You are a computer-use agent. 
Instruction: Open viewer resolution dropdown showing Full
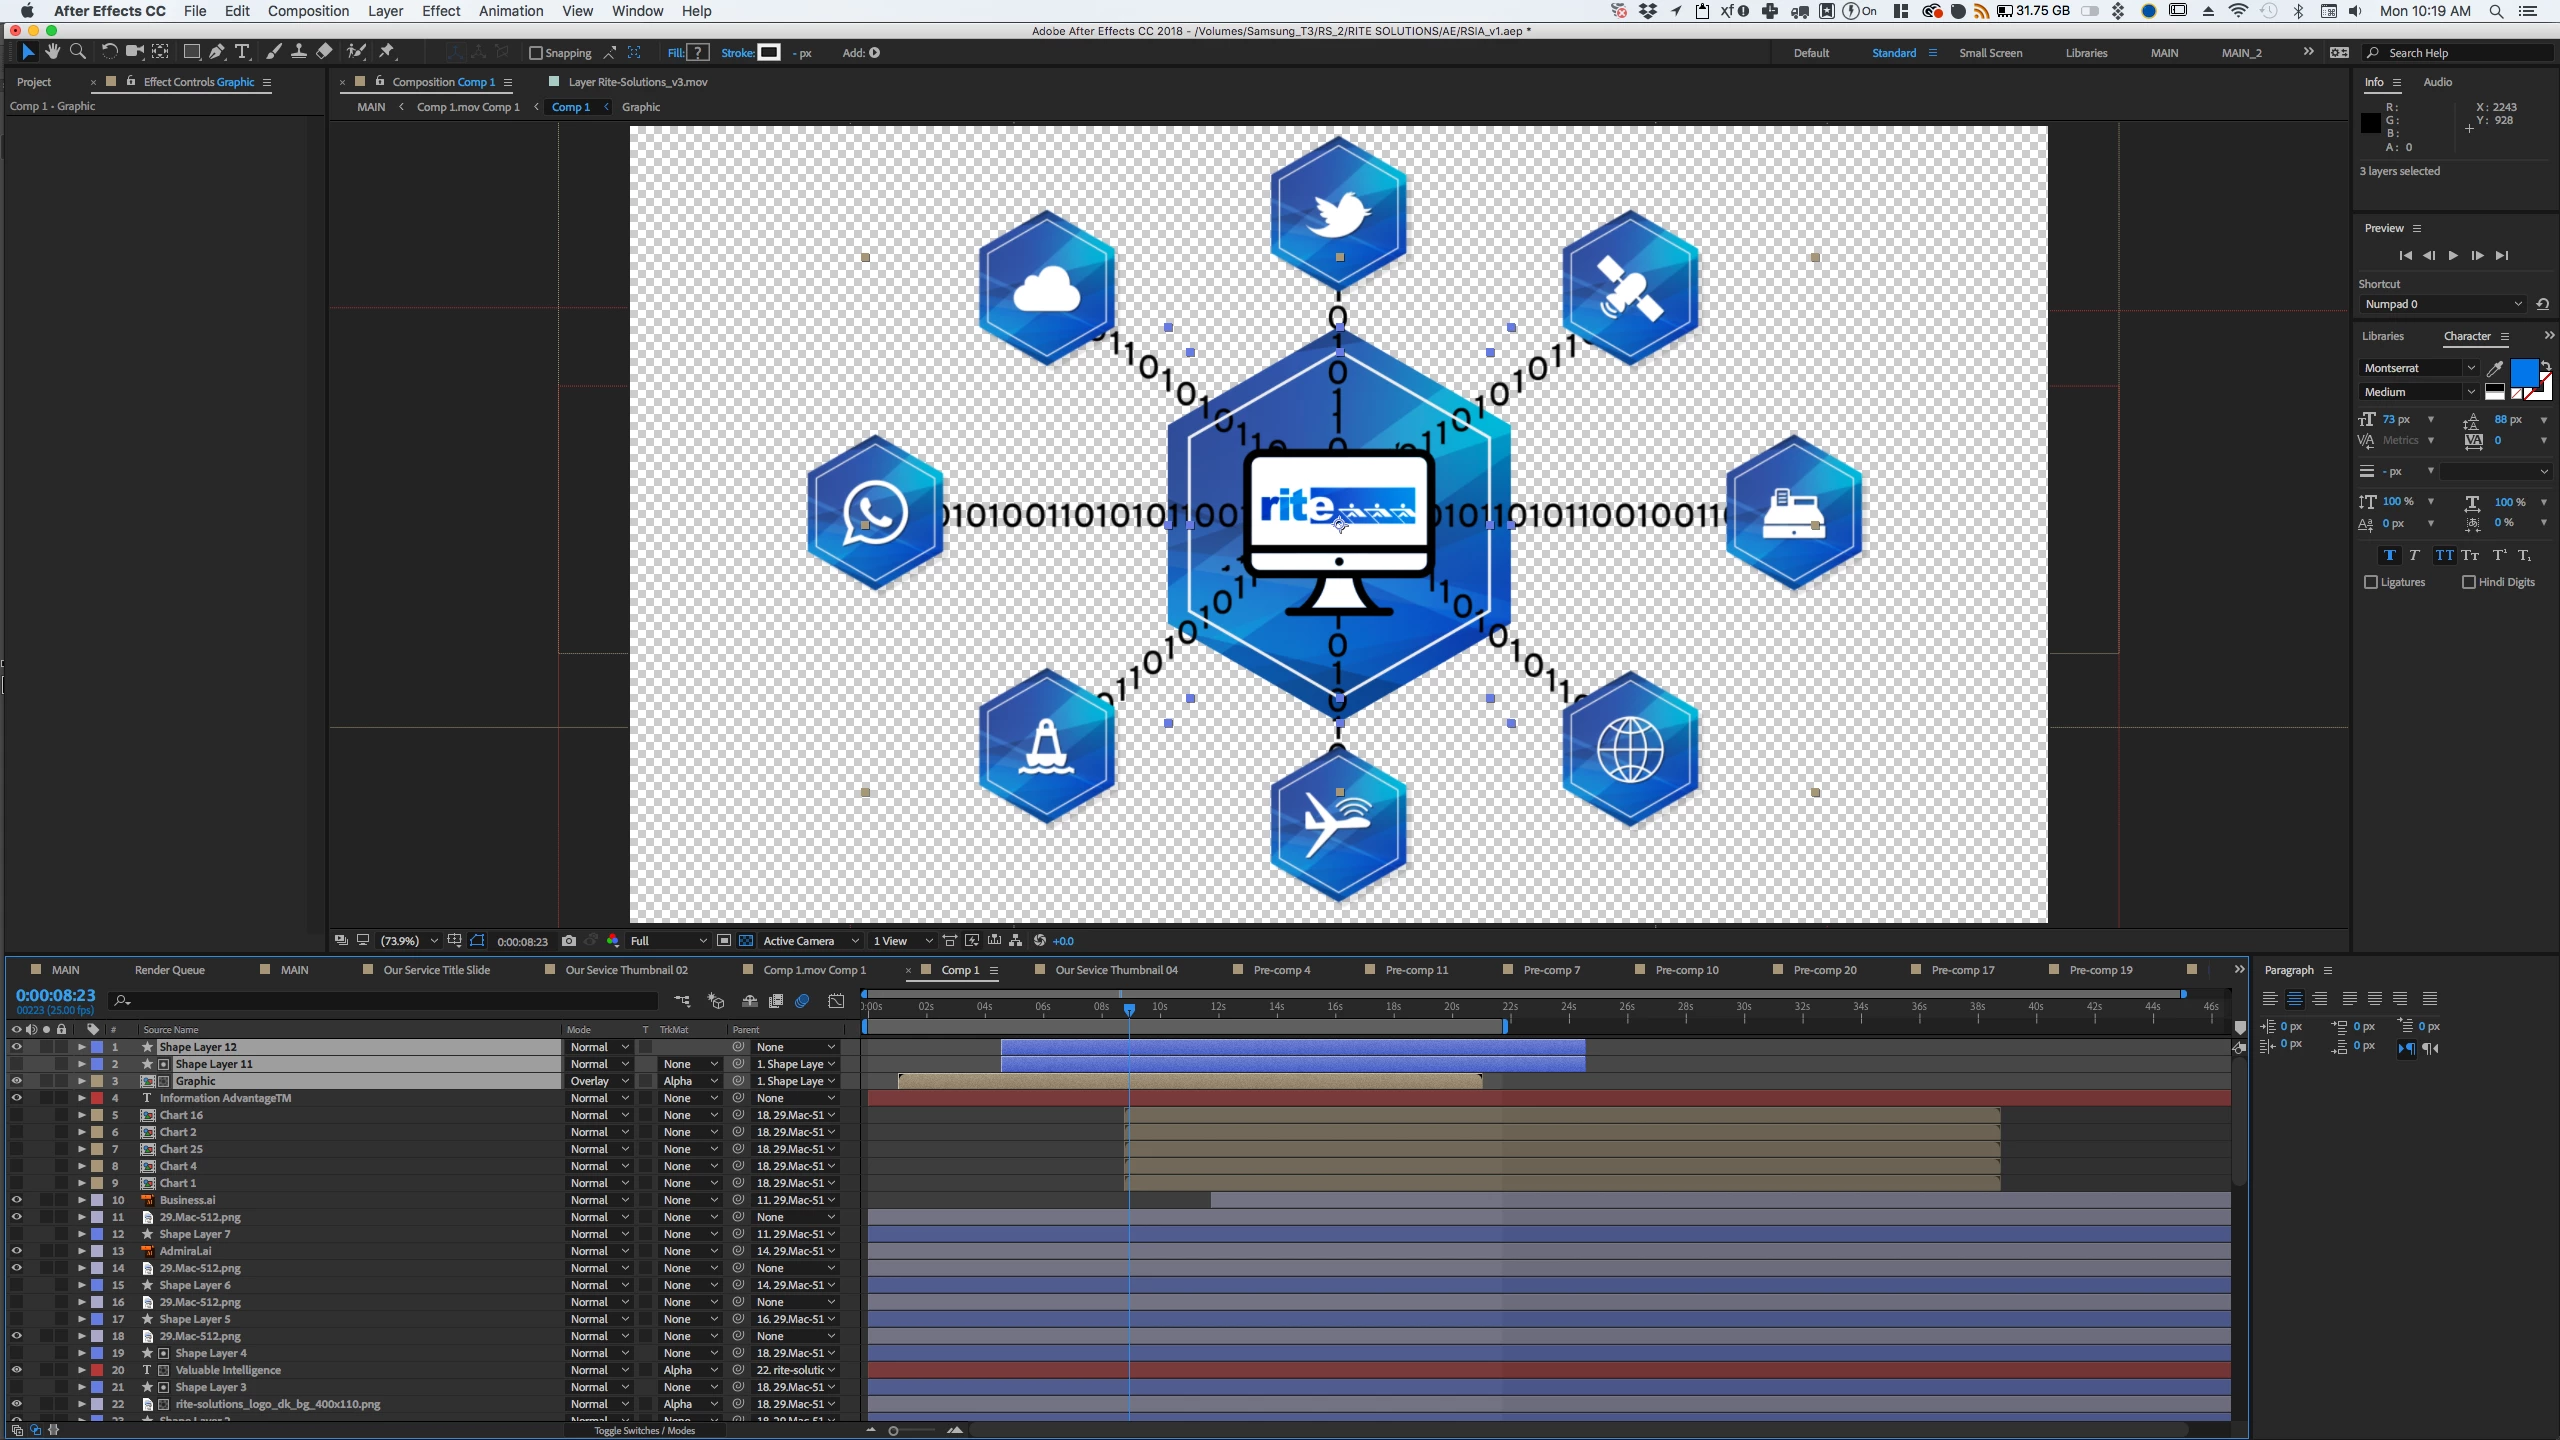(668, 941)
